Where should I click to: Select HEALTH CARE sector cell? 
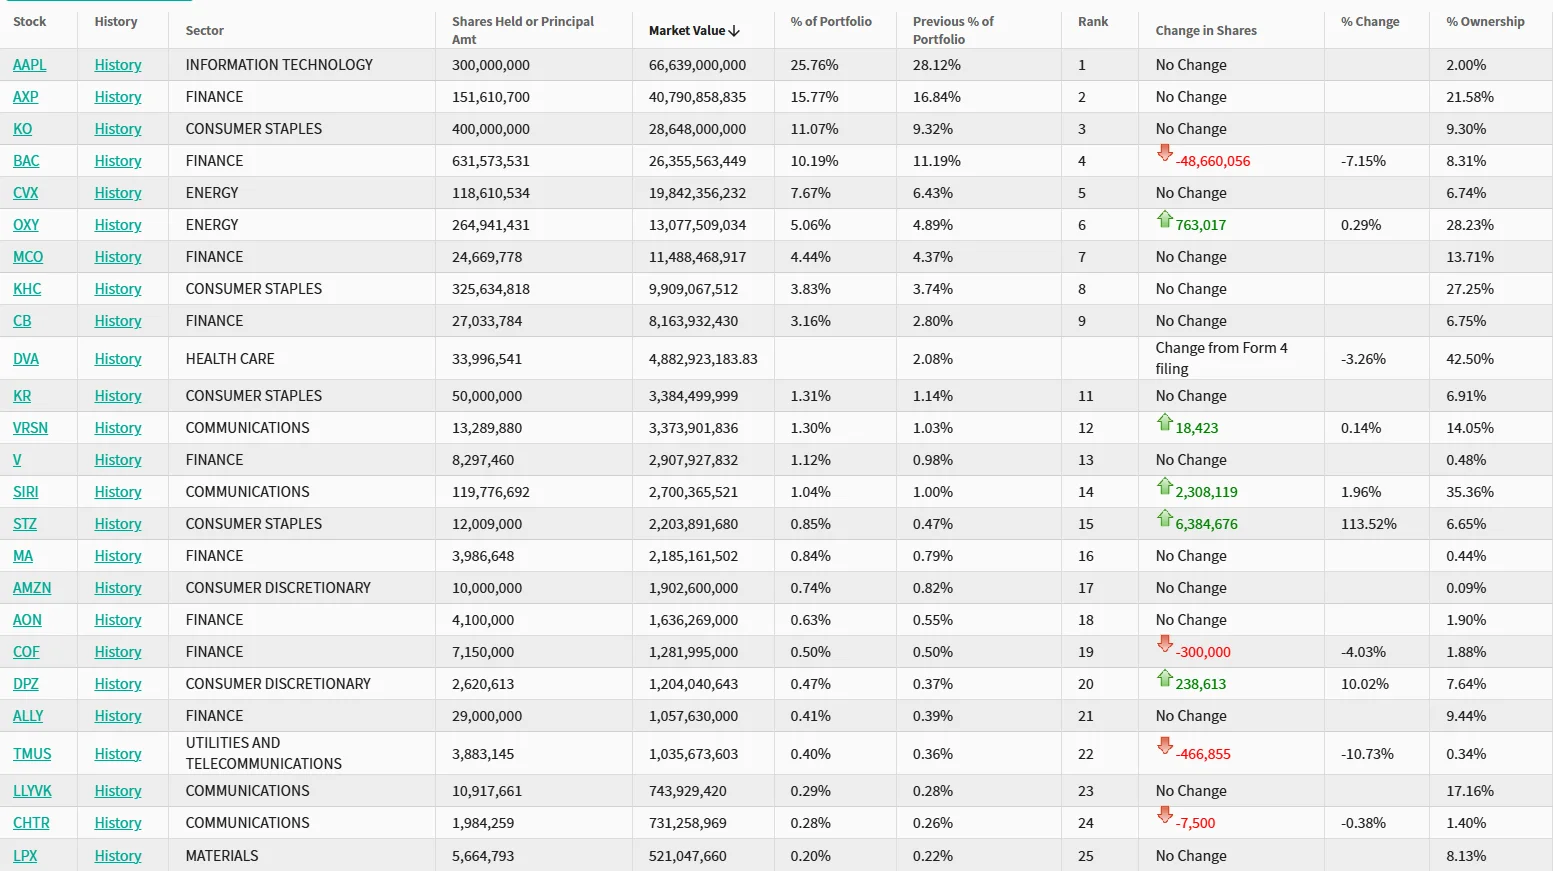230,359
